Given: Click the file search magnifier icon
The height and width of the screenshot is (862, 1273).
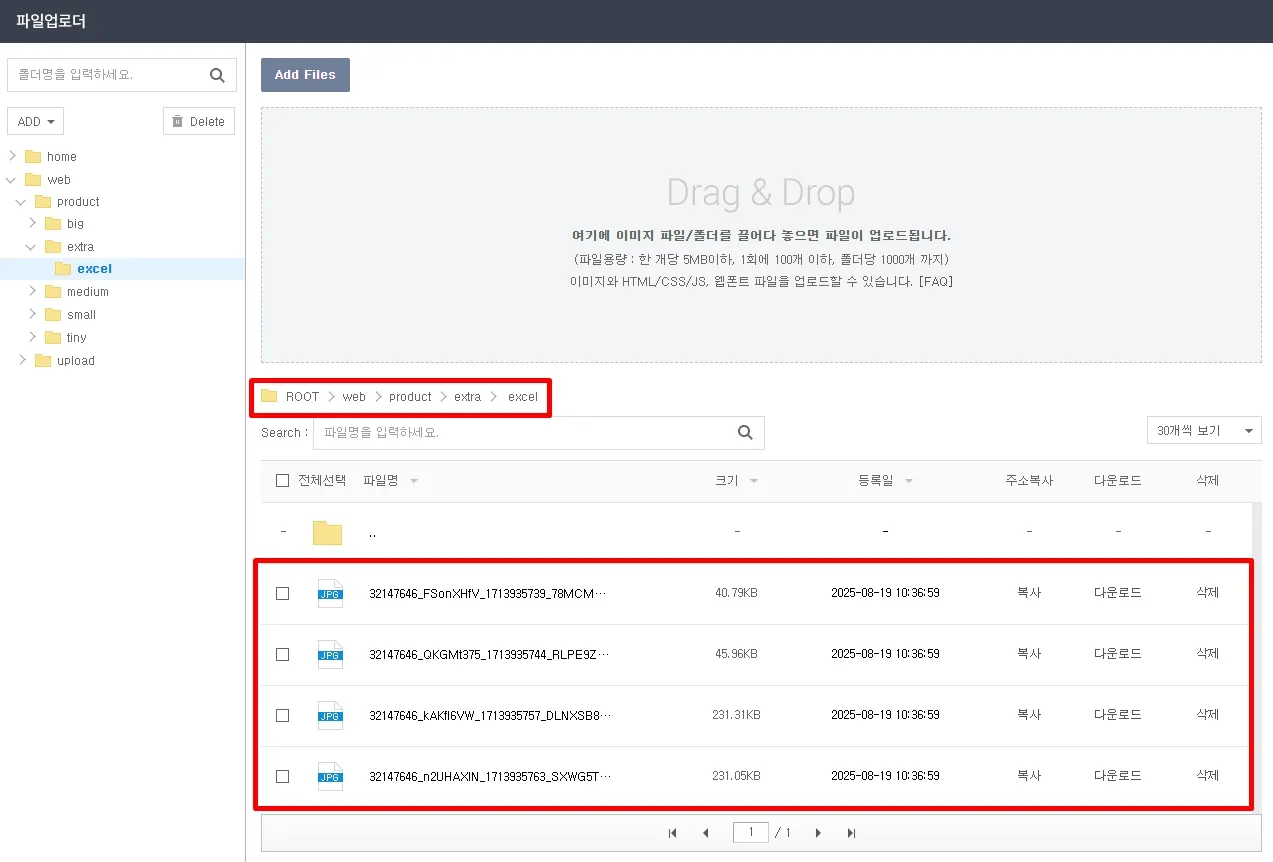Looking at the screenshot, I should [745, 433].
